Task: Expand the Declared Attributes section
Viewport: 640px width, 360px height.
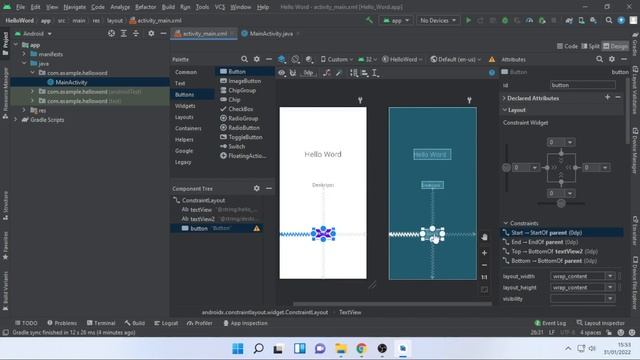Action: (x=504, y=98)
